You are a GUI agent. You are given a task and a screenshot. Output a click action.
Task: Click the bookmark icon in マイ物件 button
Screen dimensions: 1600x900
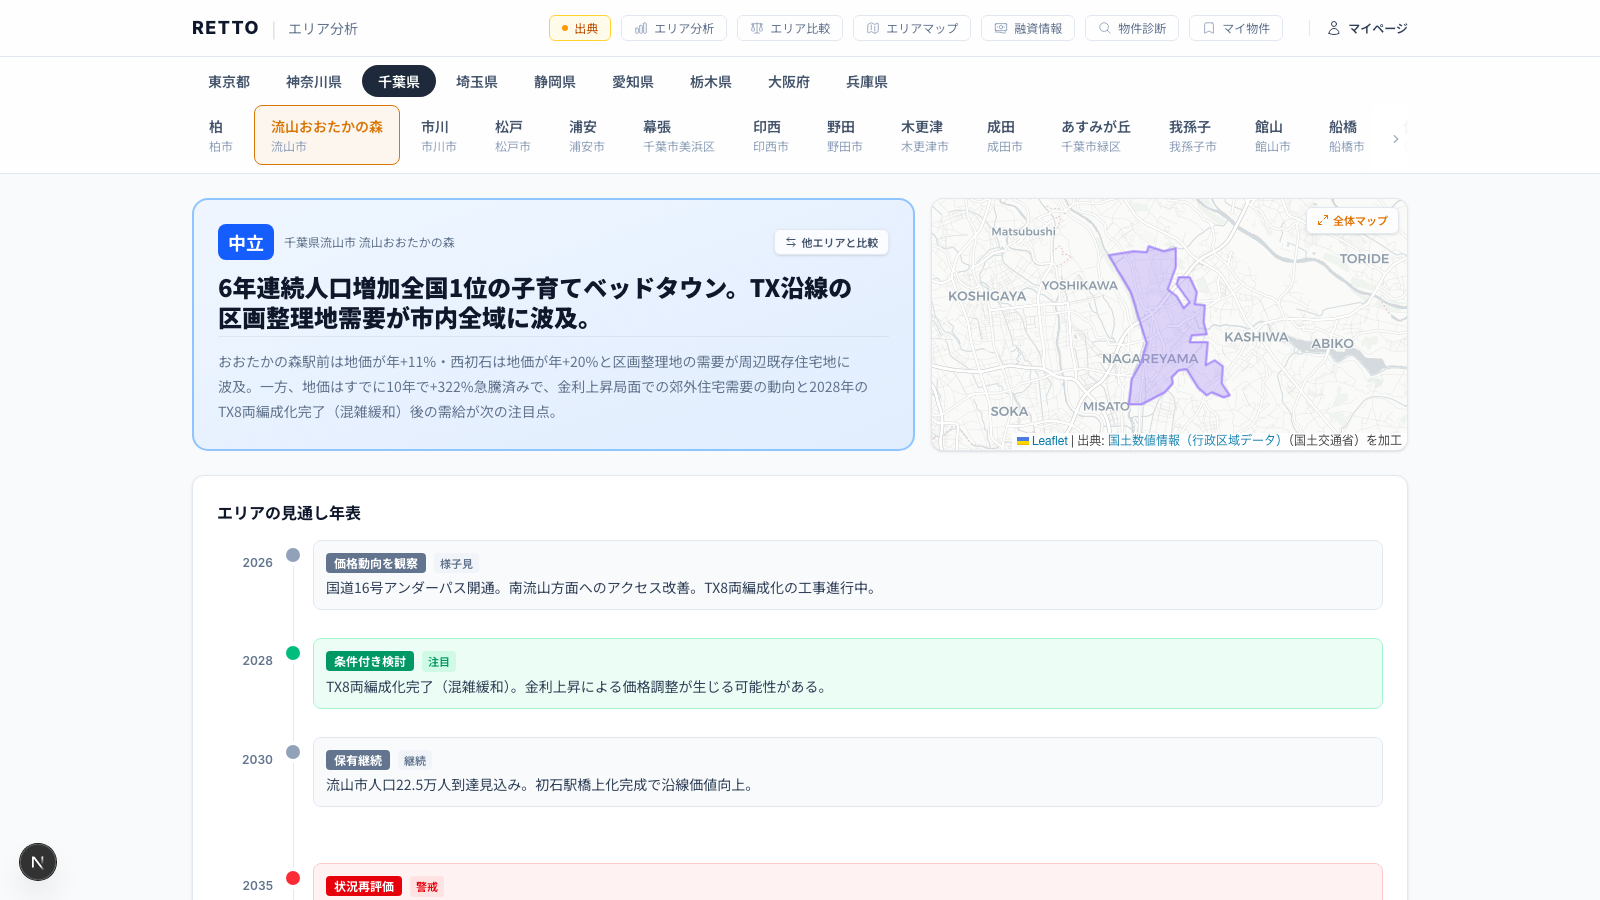tap(1209, 28)
